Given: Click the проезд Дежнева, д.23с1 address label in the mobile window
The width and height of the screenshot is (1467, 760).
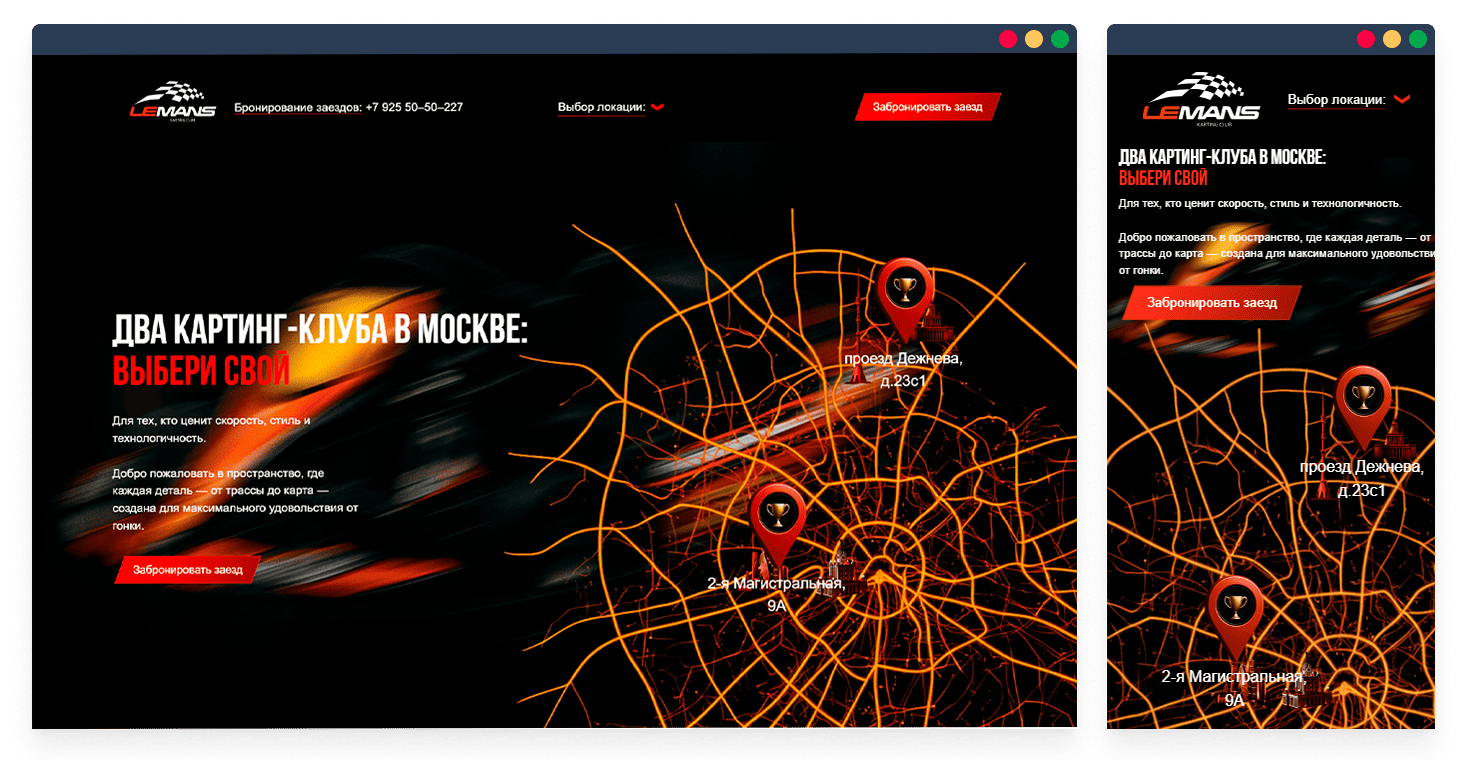Looking at the screenshot, I should (1361, 478).
